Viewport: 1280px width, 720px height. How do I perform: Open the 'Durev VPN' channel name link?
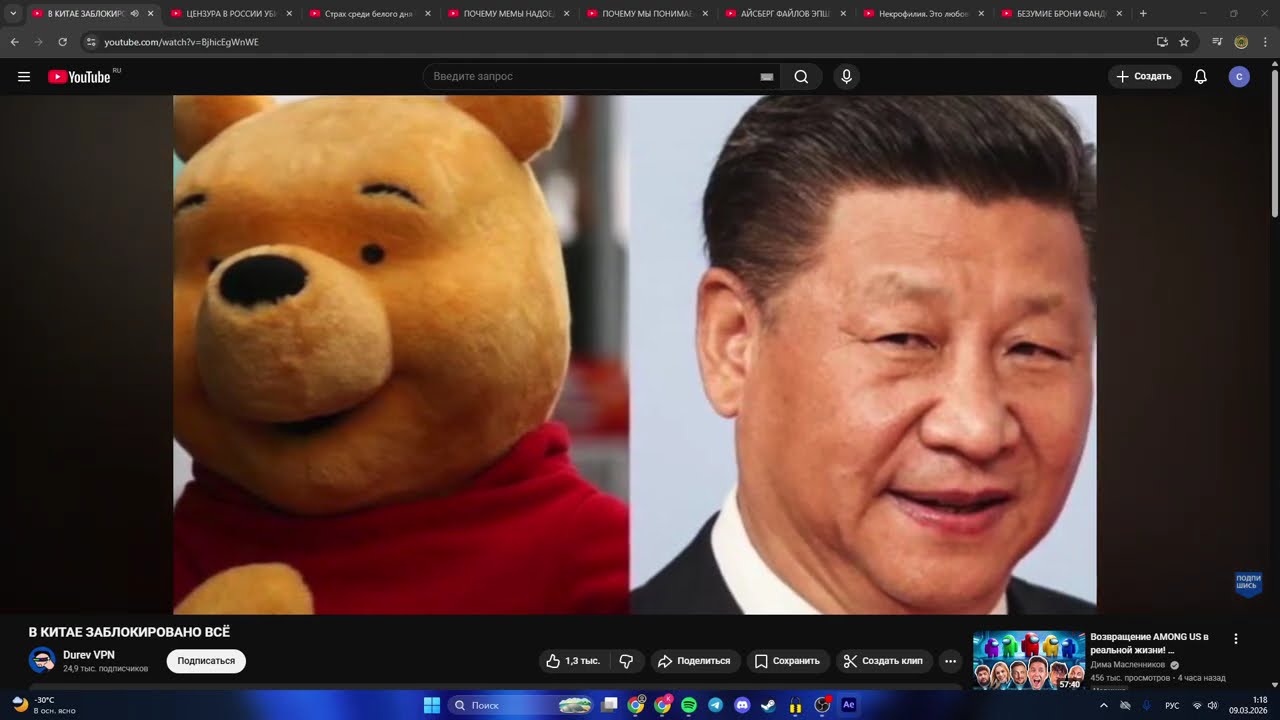click(x=89, y=655)
